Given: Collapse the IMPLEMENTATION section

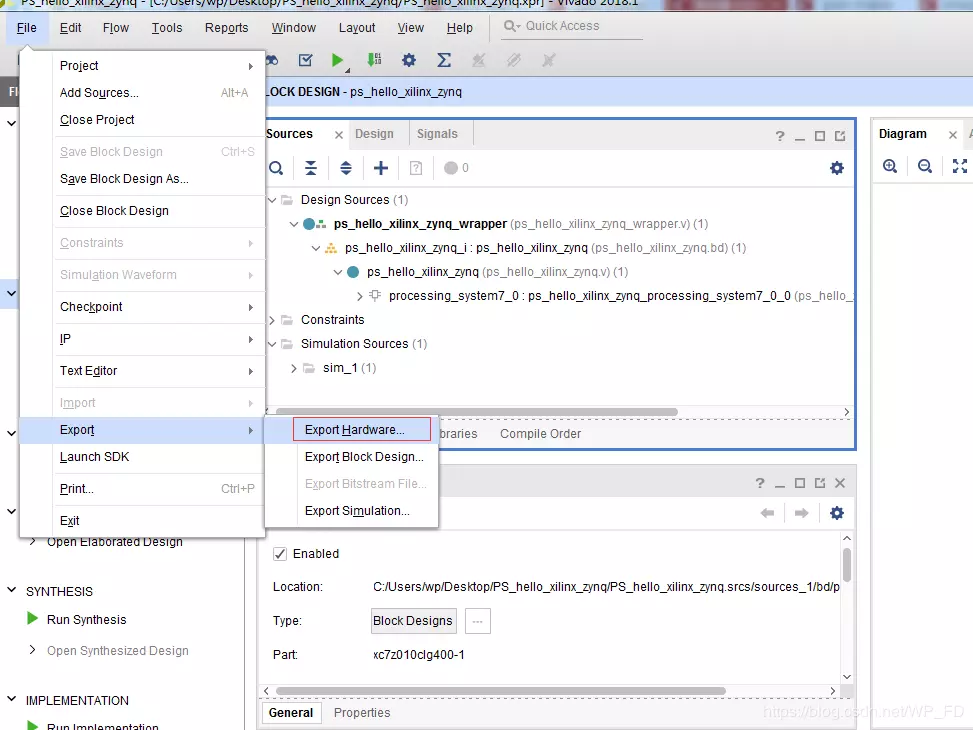Looking at the screenshot, I should [x=12, y=699].
